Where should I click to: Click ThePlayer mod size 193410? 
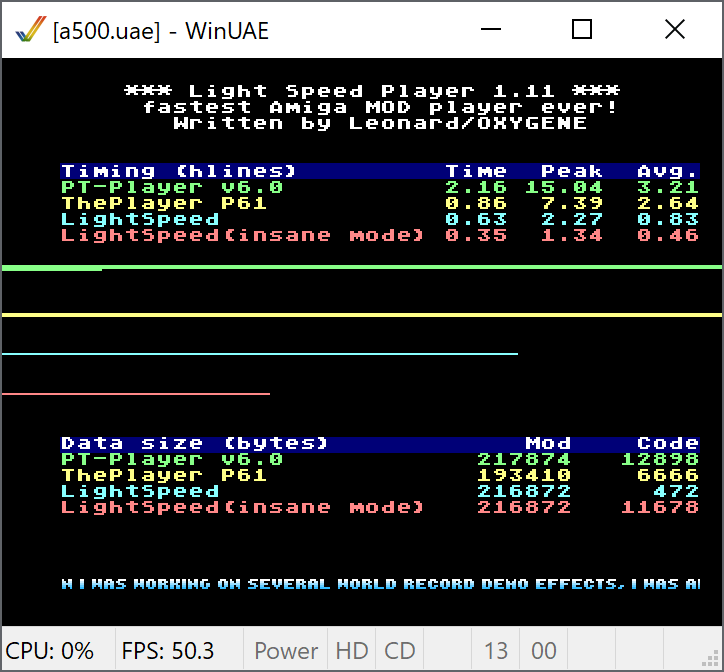pos(524,475)
